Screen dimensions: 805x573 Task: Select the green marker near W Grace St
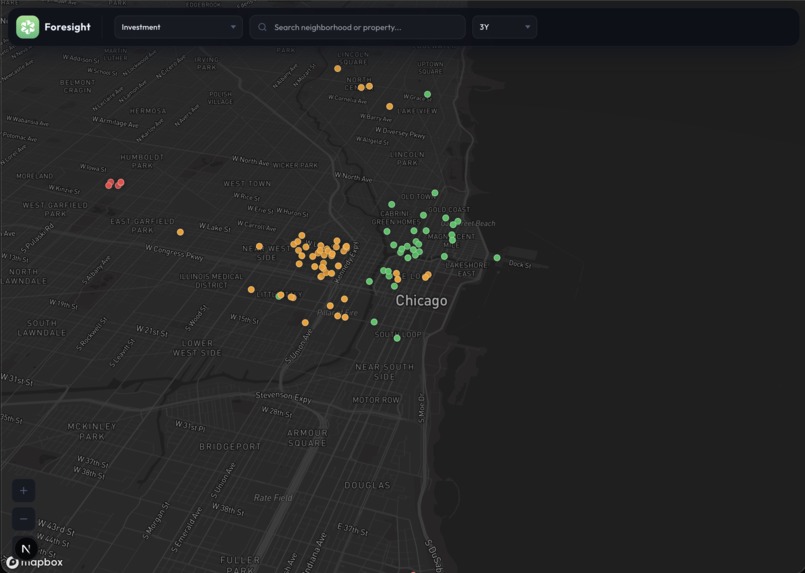coord(427,94)
